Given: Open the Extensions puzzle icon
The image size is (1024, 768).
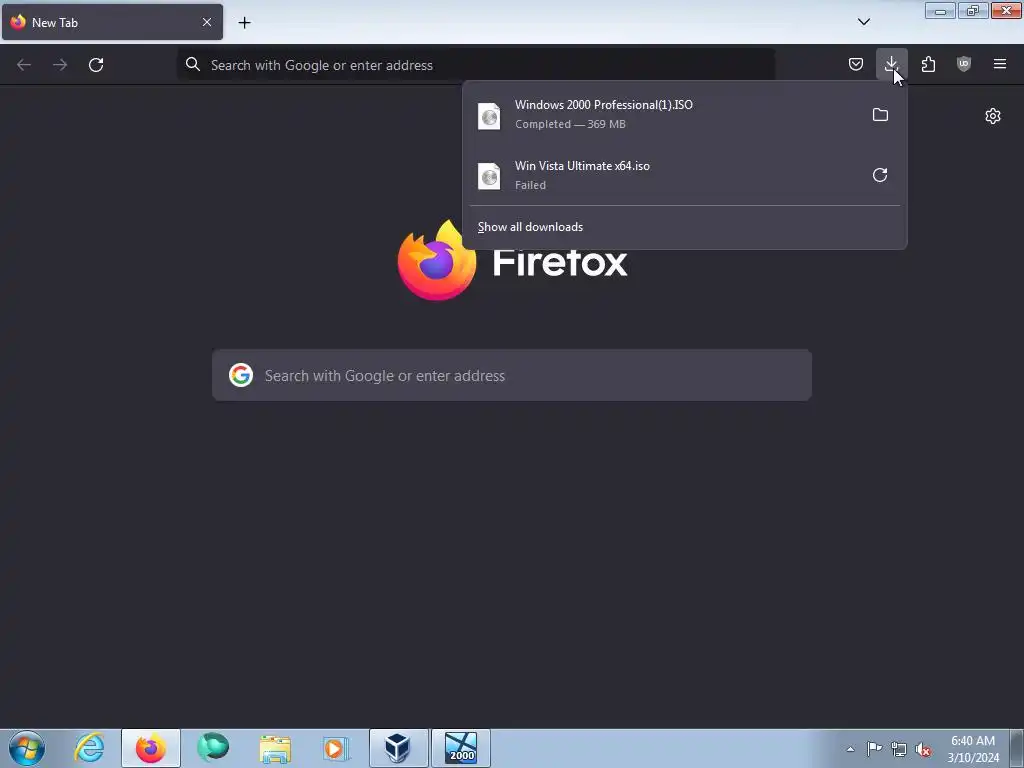Looking at the screenshot, I should point(928,64).
